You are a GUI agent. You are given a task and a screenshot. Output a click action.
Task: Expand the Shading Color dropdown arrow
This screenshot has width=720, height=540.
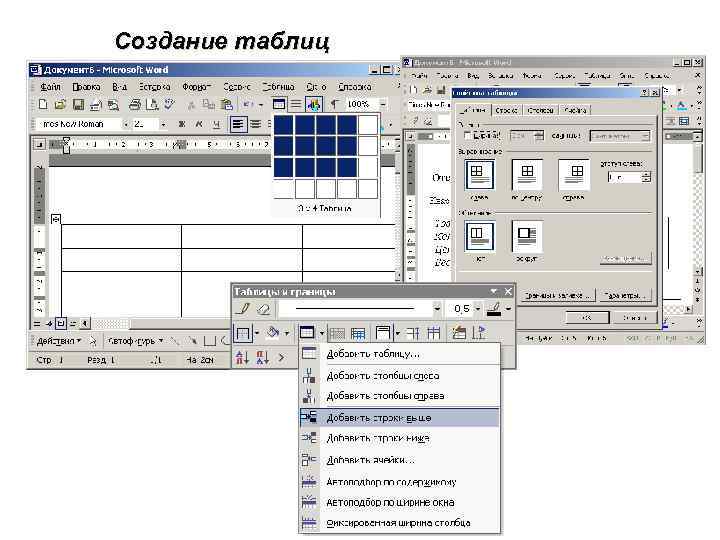(x=287, y=332)
